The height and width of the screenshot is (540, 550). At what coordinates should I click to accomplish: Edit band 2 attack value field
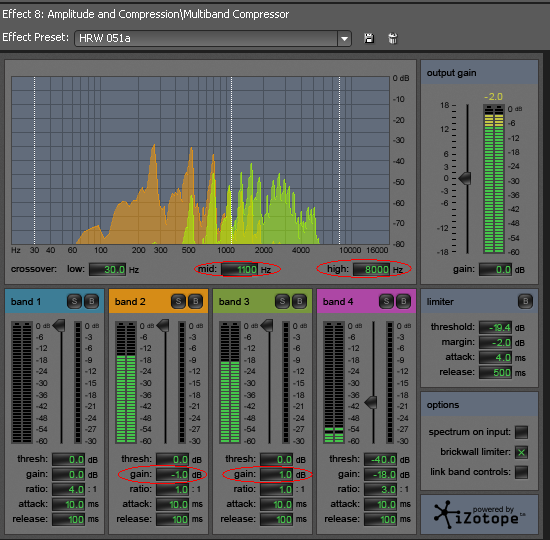click(x=172, y=504)
